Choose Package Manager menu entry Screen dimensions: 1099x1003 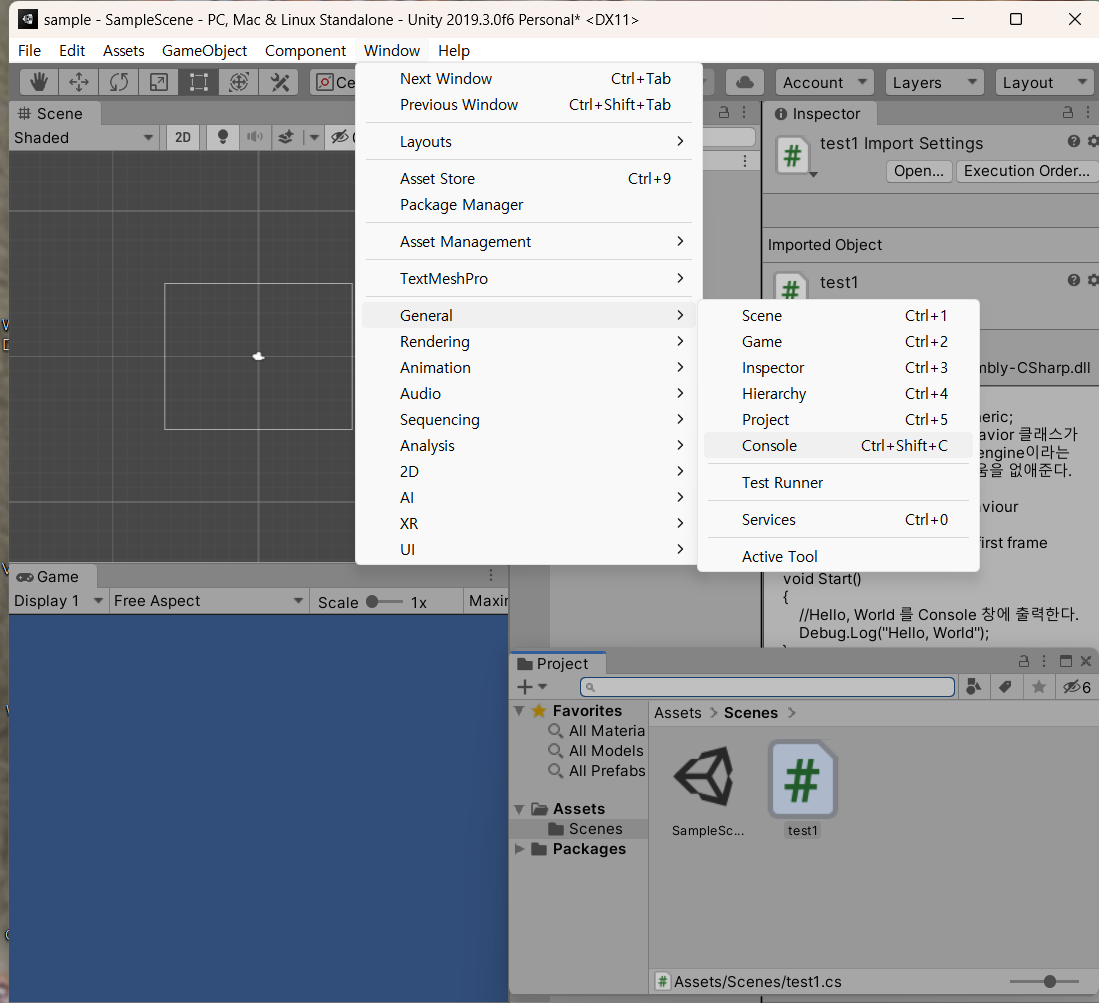(529, 205)
